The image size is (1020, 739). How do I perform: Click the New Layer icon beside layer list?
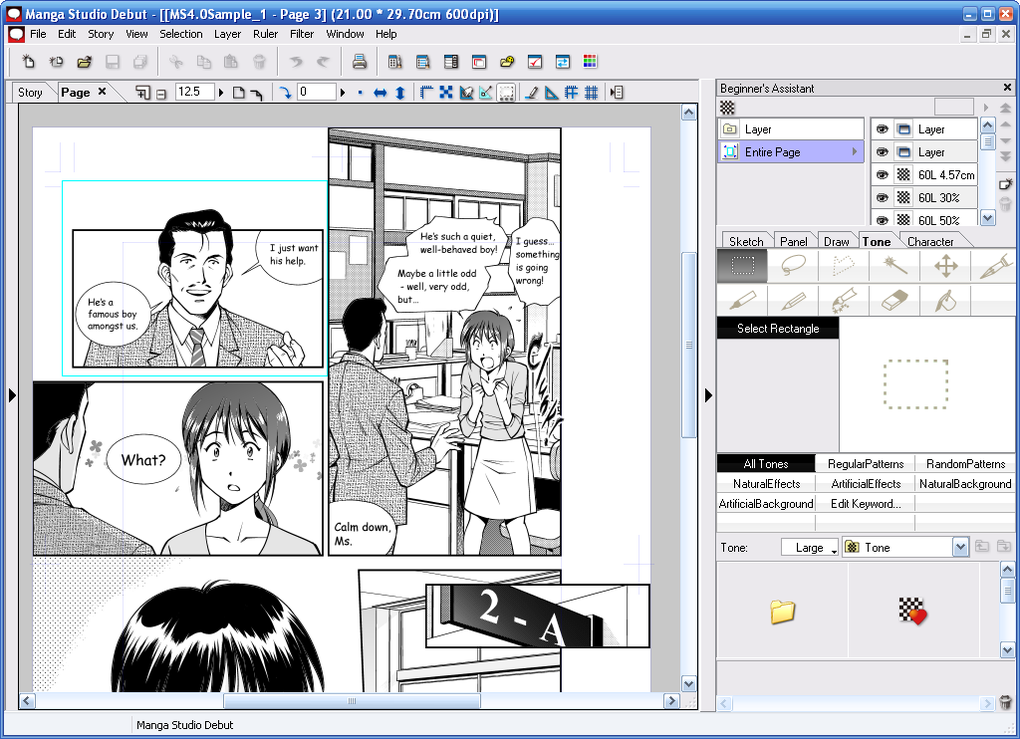(1005, 185)
